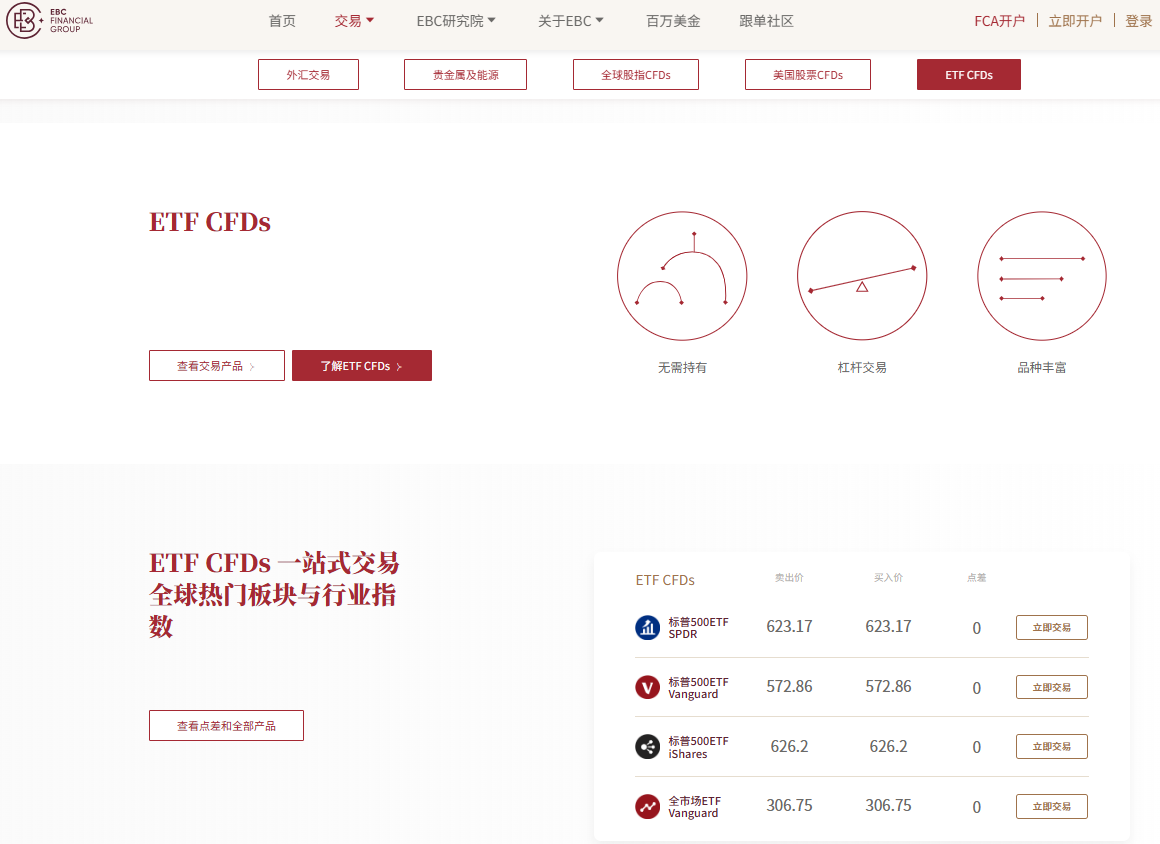Click the 623.17 sell price value
The width and height of the screenshot is (1160, 844).
click(x=789, y=627)
